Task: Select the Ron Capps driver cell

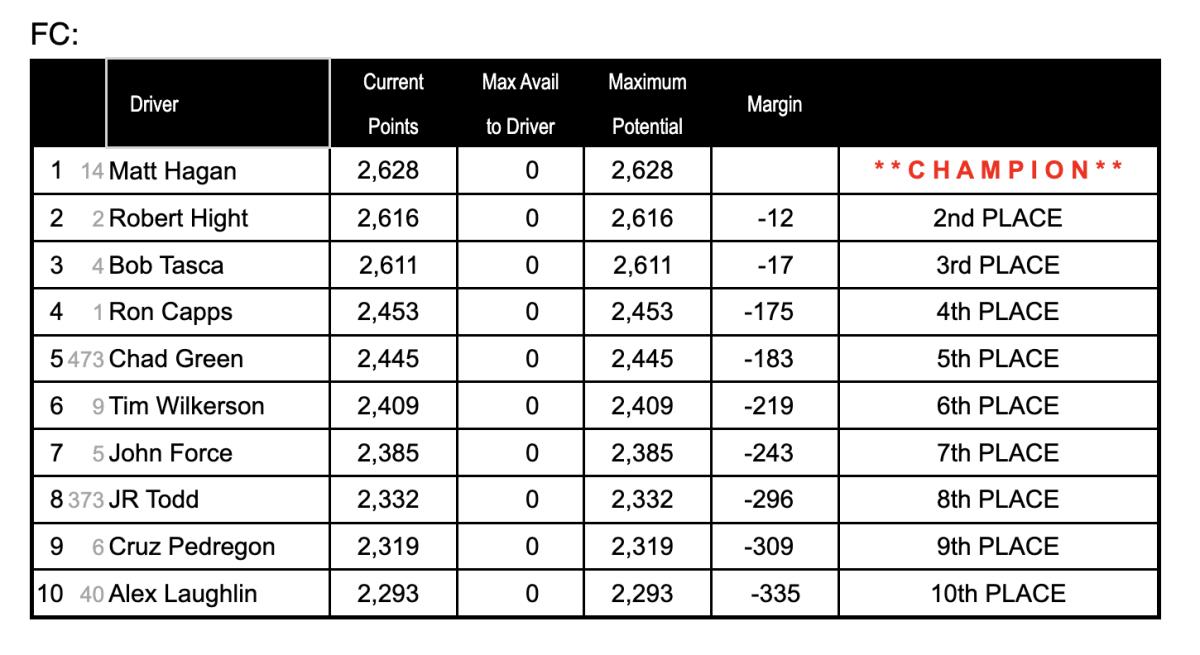Action: (170, 312)
